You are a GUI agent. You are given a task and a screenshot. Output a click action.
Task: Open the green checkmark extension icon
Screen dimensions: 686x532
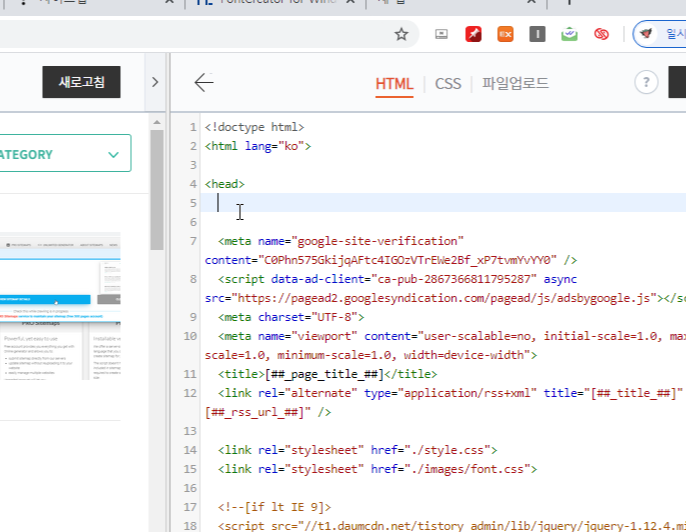(569, 34)
